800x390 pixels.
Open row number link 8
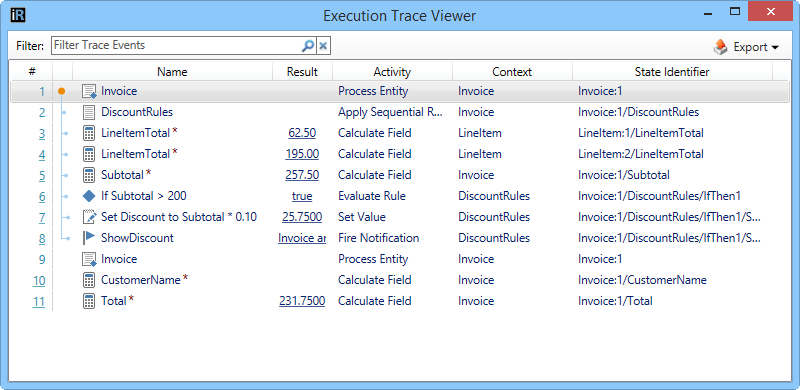coord(41,239)
